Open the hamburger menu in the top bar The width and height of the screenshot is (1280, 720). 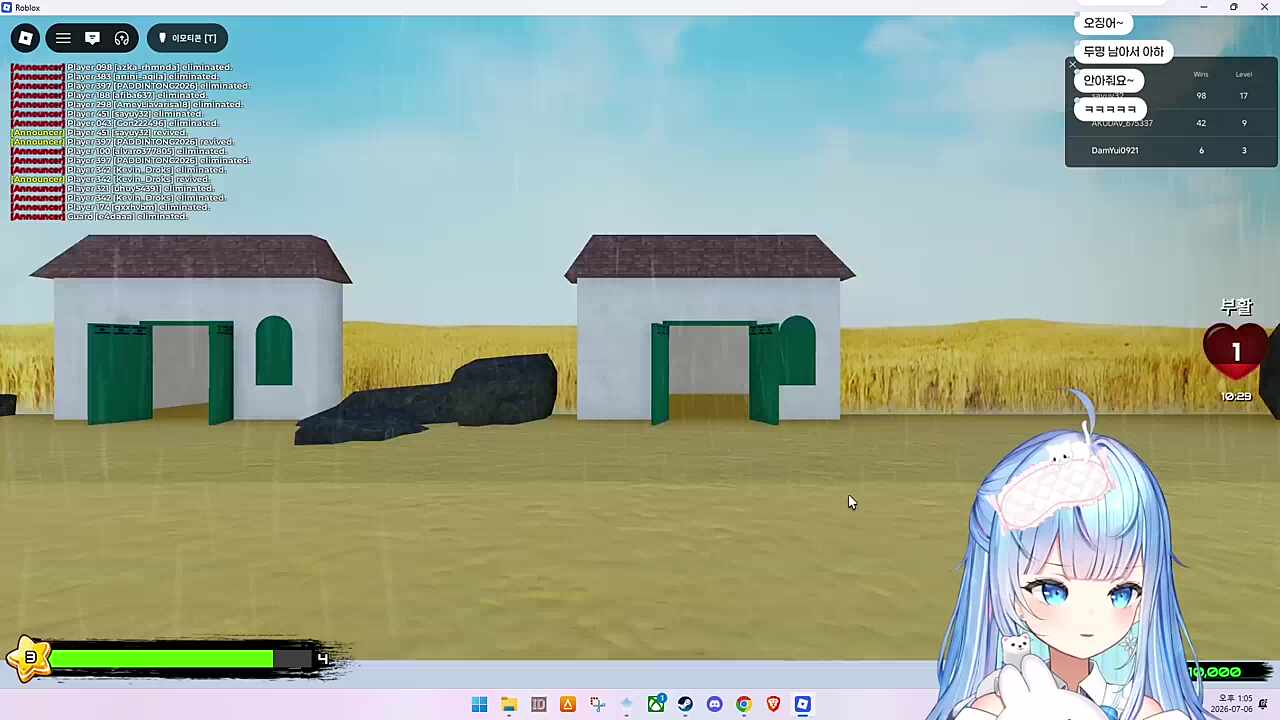tap(63, 38)
